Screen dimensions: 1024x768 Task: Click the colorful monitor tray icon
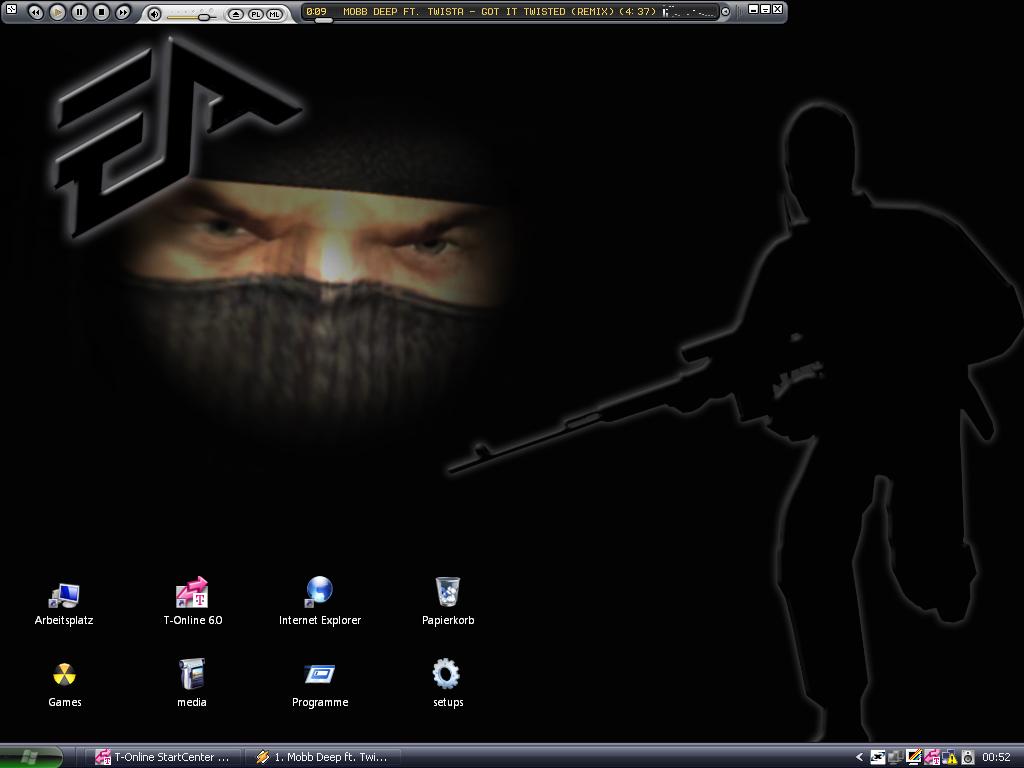[x=914, y=757]
